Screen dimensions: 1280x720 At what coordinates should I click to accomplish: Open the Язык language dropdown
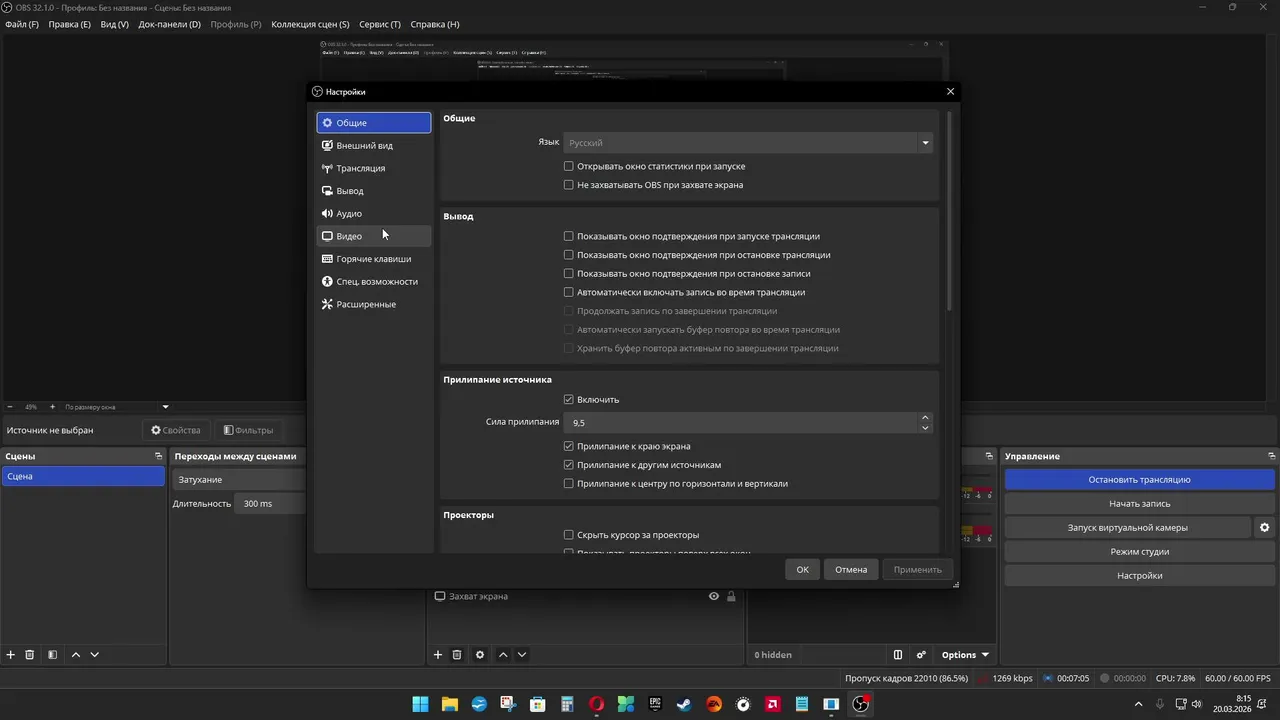click(748, 143)
